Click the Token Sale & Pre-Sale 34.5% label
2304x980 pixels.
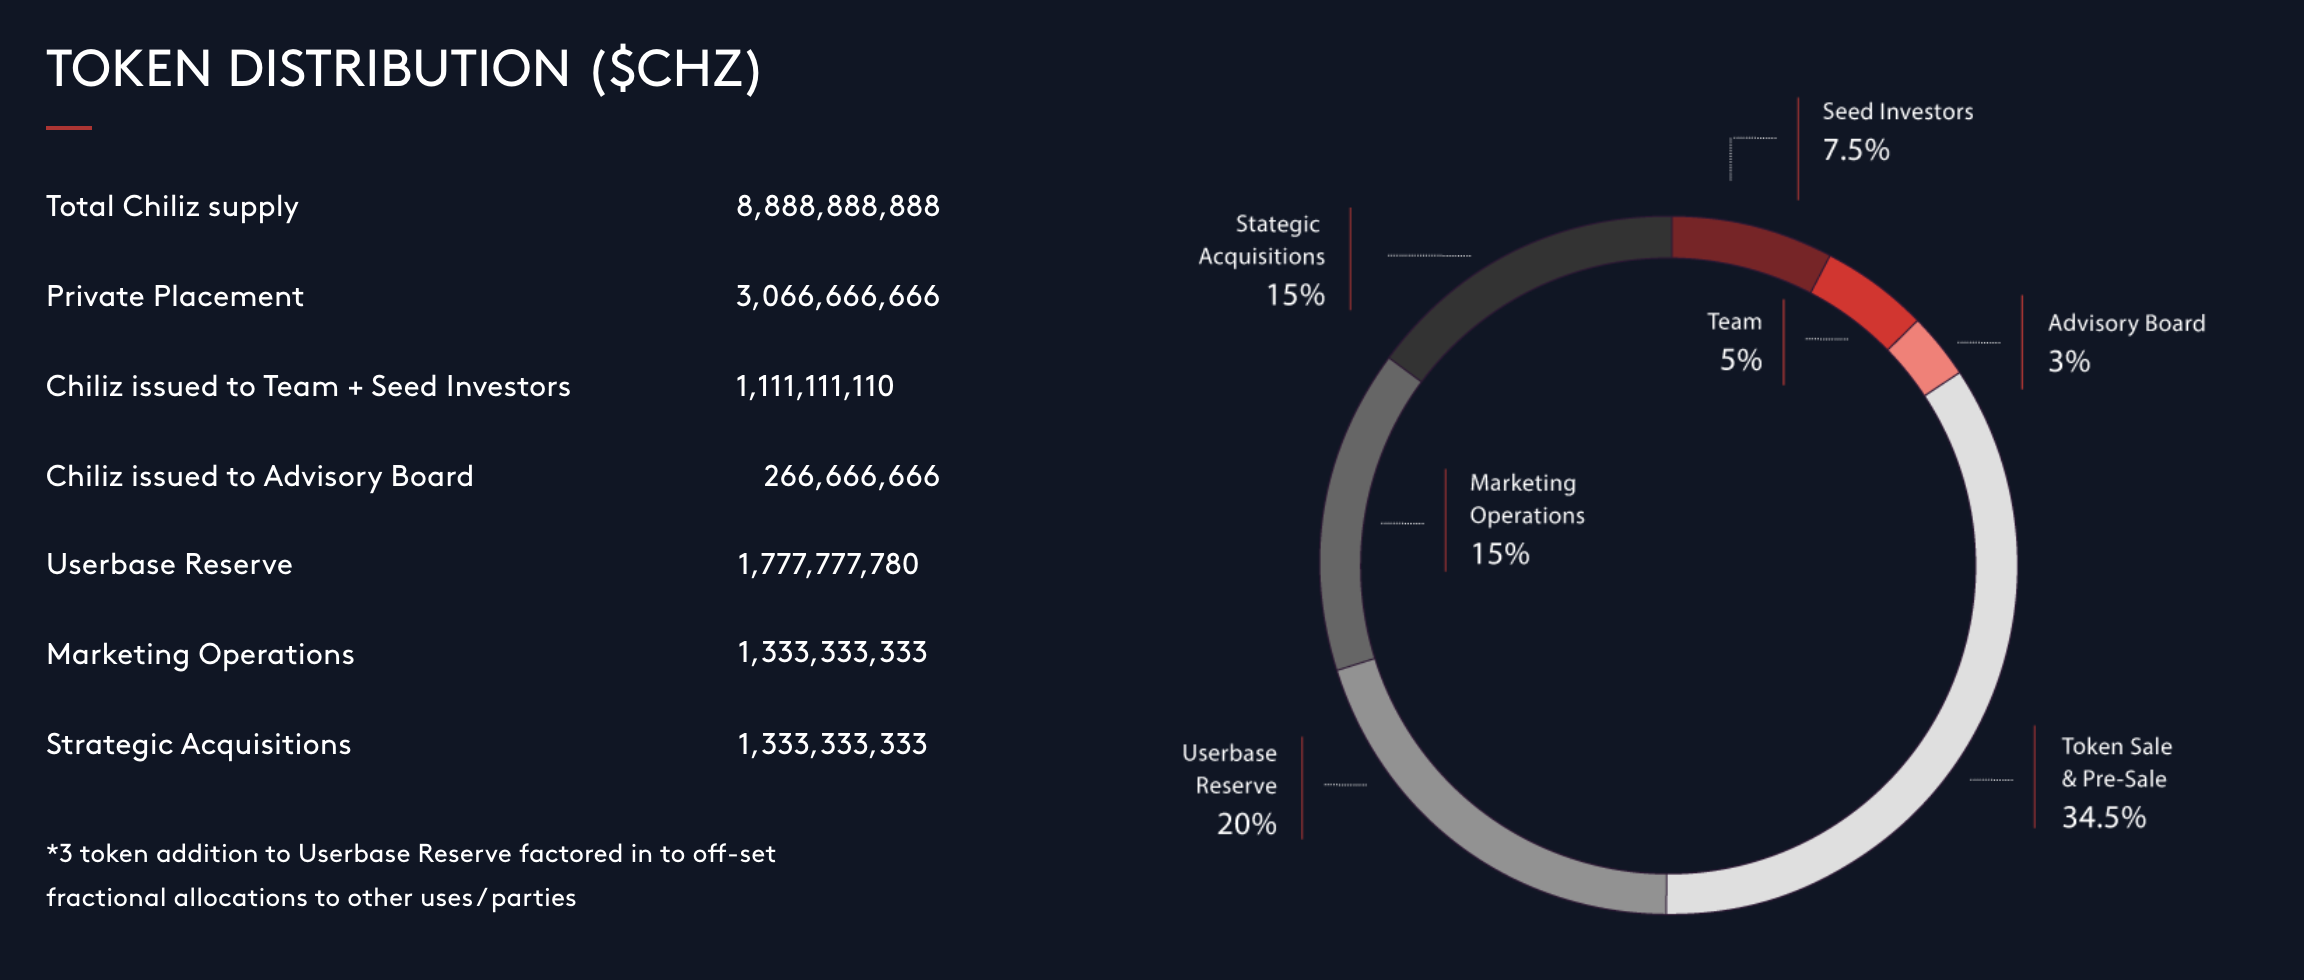pos(2114,781)
